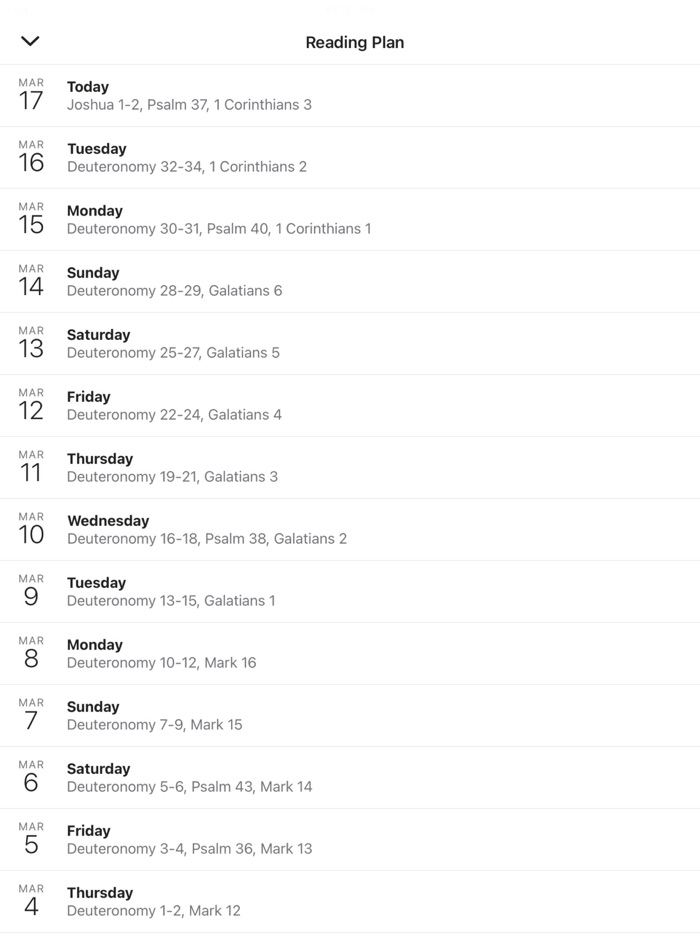Open Monday's Deuteronomy 30-31 reading
This screenshot has width=700, height=934.
click(219, 220)
